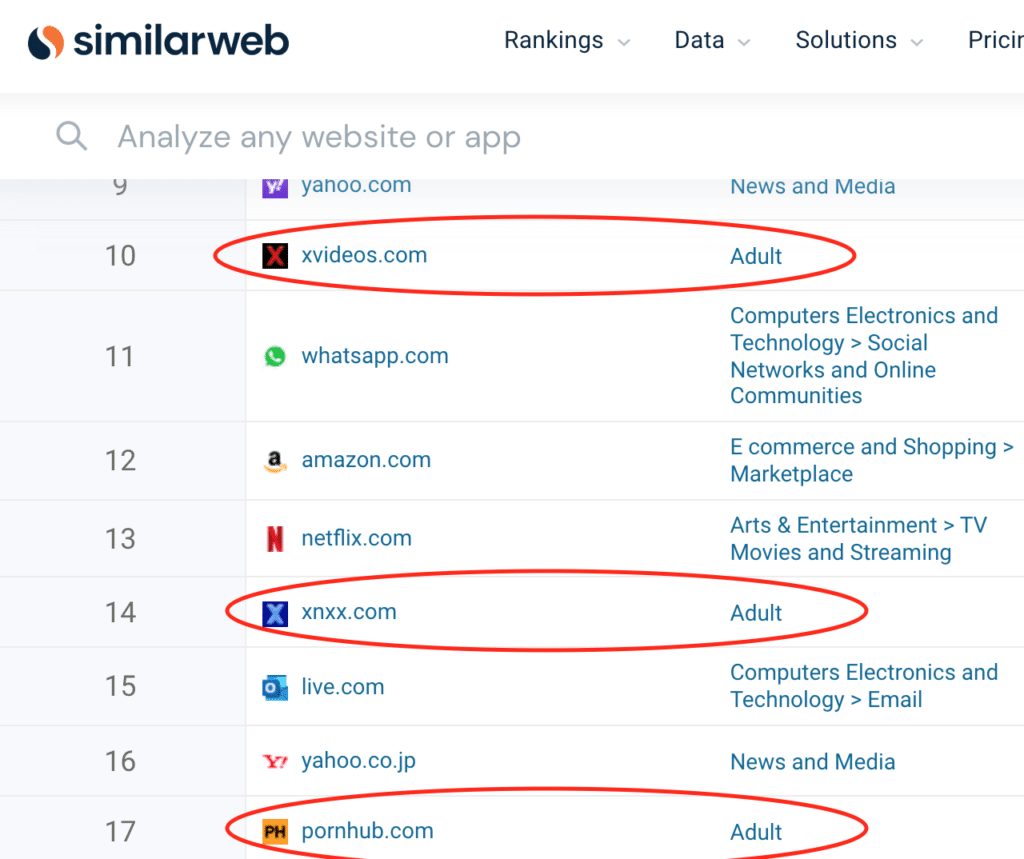This screenshot has width=1024, height=859.
Task: Click rank number 15
Action: tap(120, 687)
